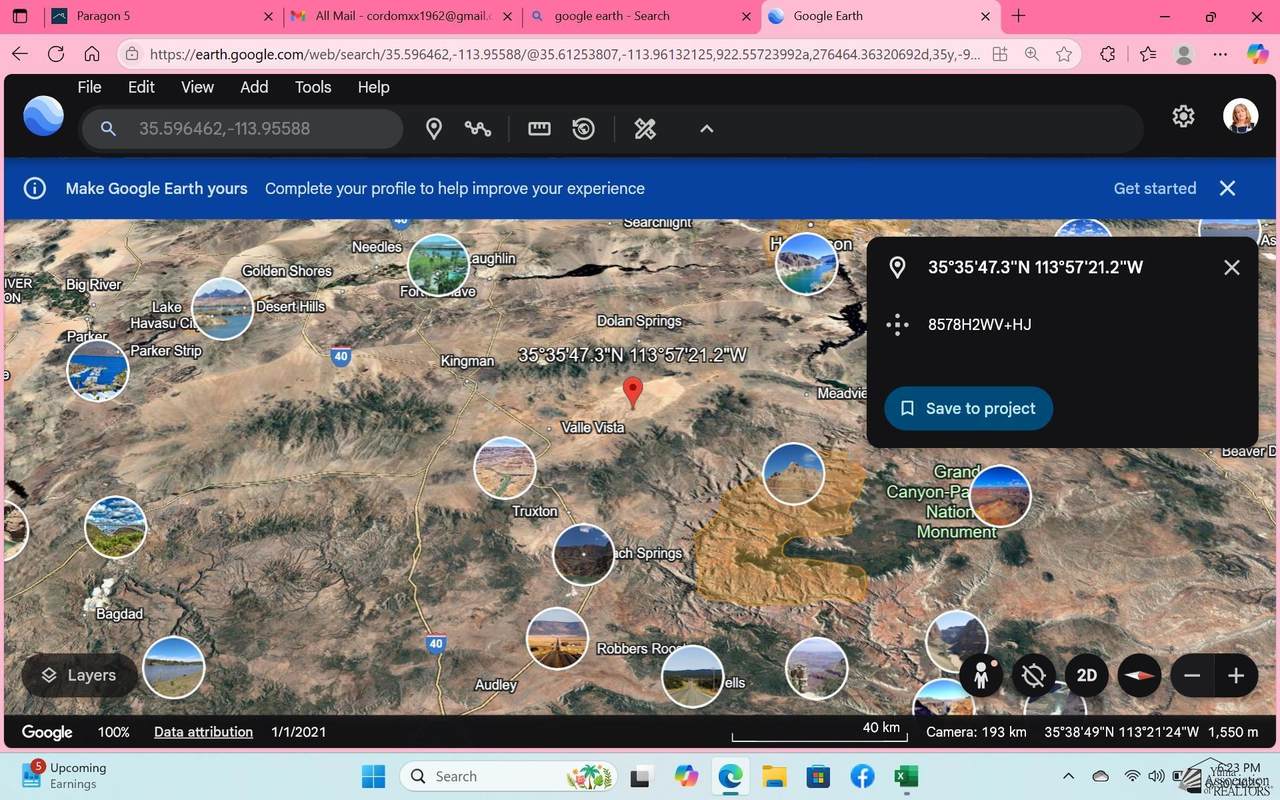Open the File menu
1280x800 pixels.
coord(89,87)
